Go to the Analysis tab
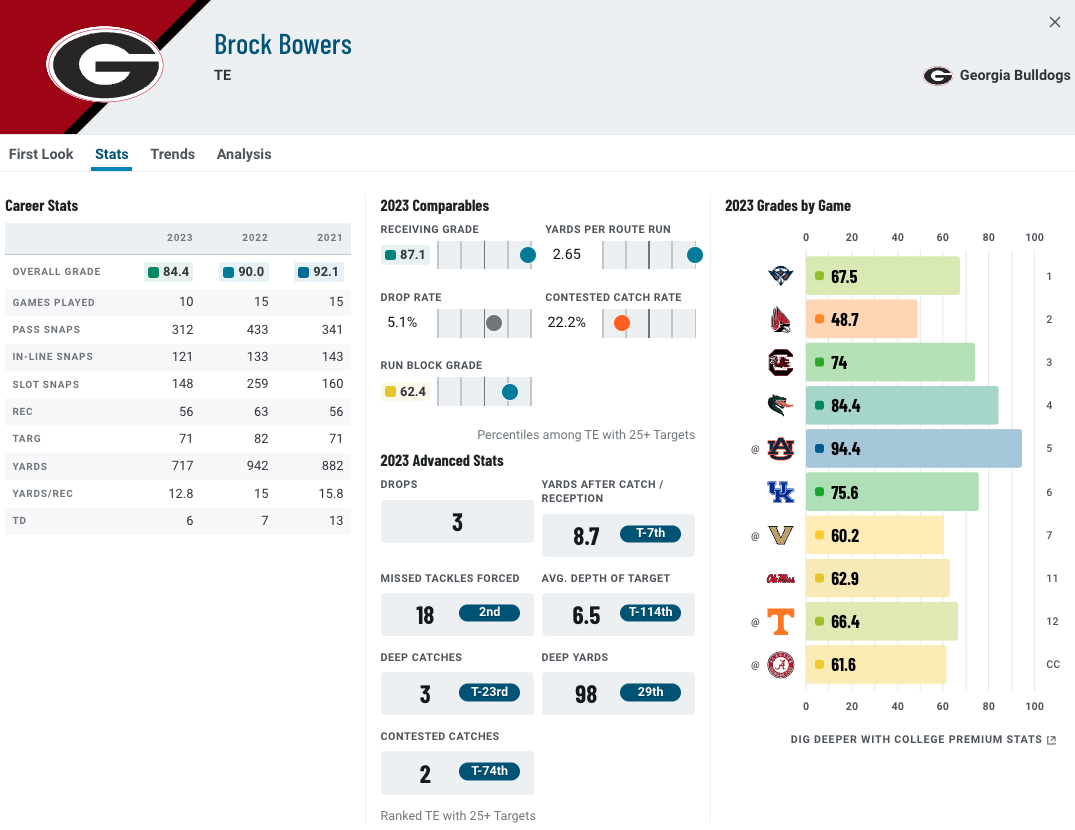This screenshot has height=830, width=1075. coord(244,154)
